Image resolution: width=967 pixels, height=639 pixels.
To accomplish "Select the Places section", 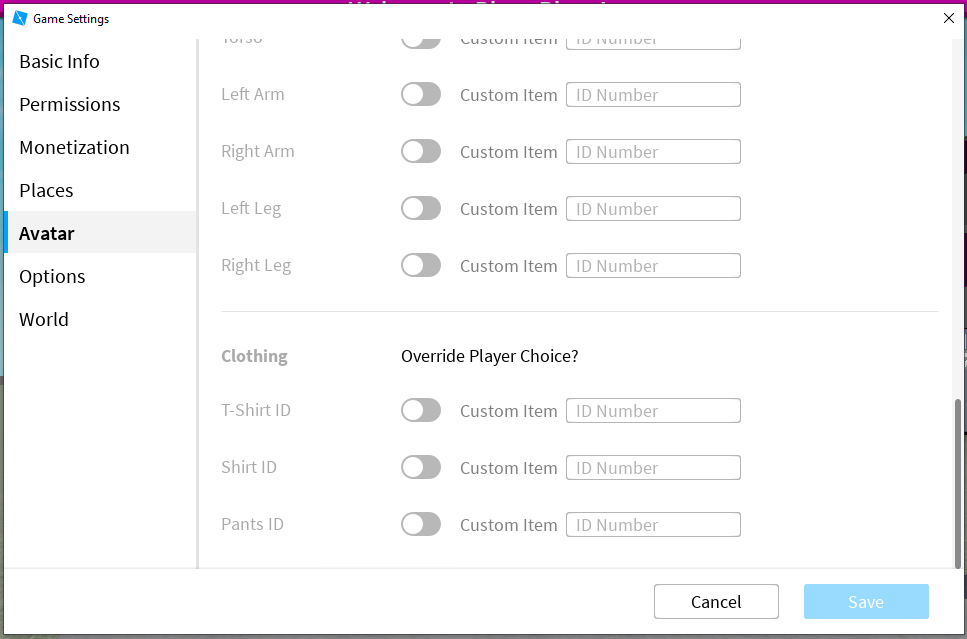I will click(x=46, y=190).
